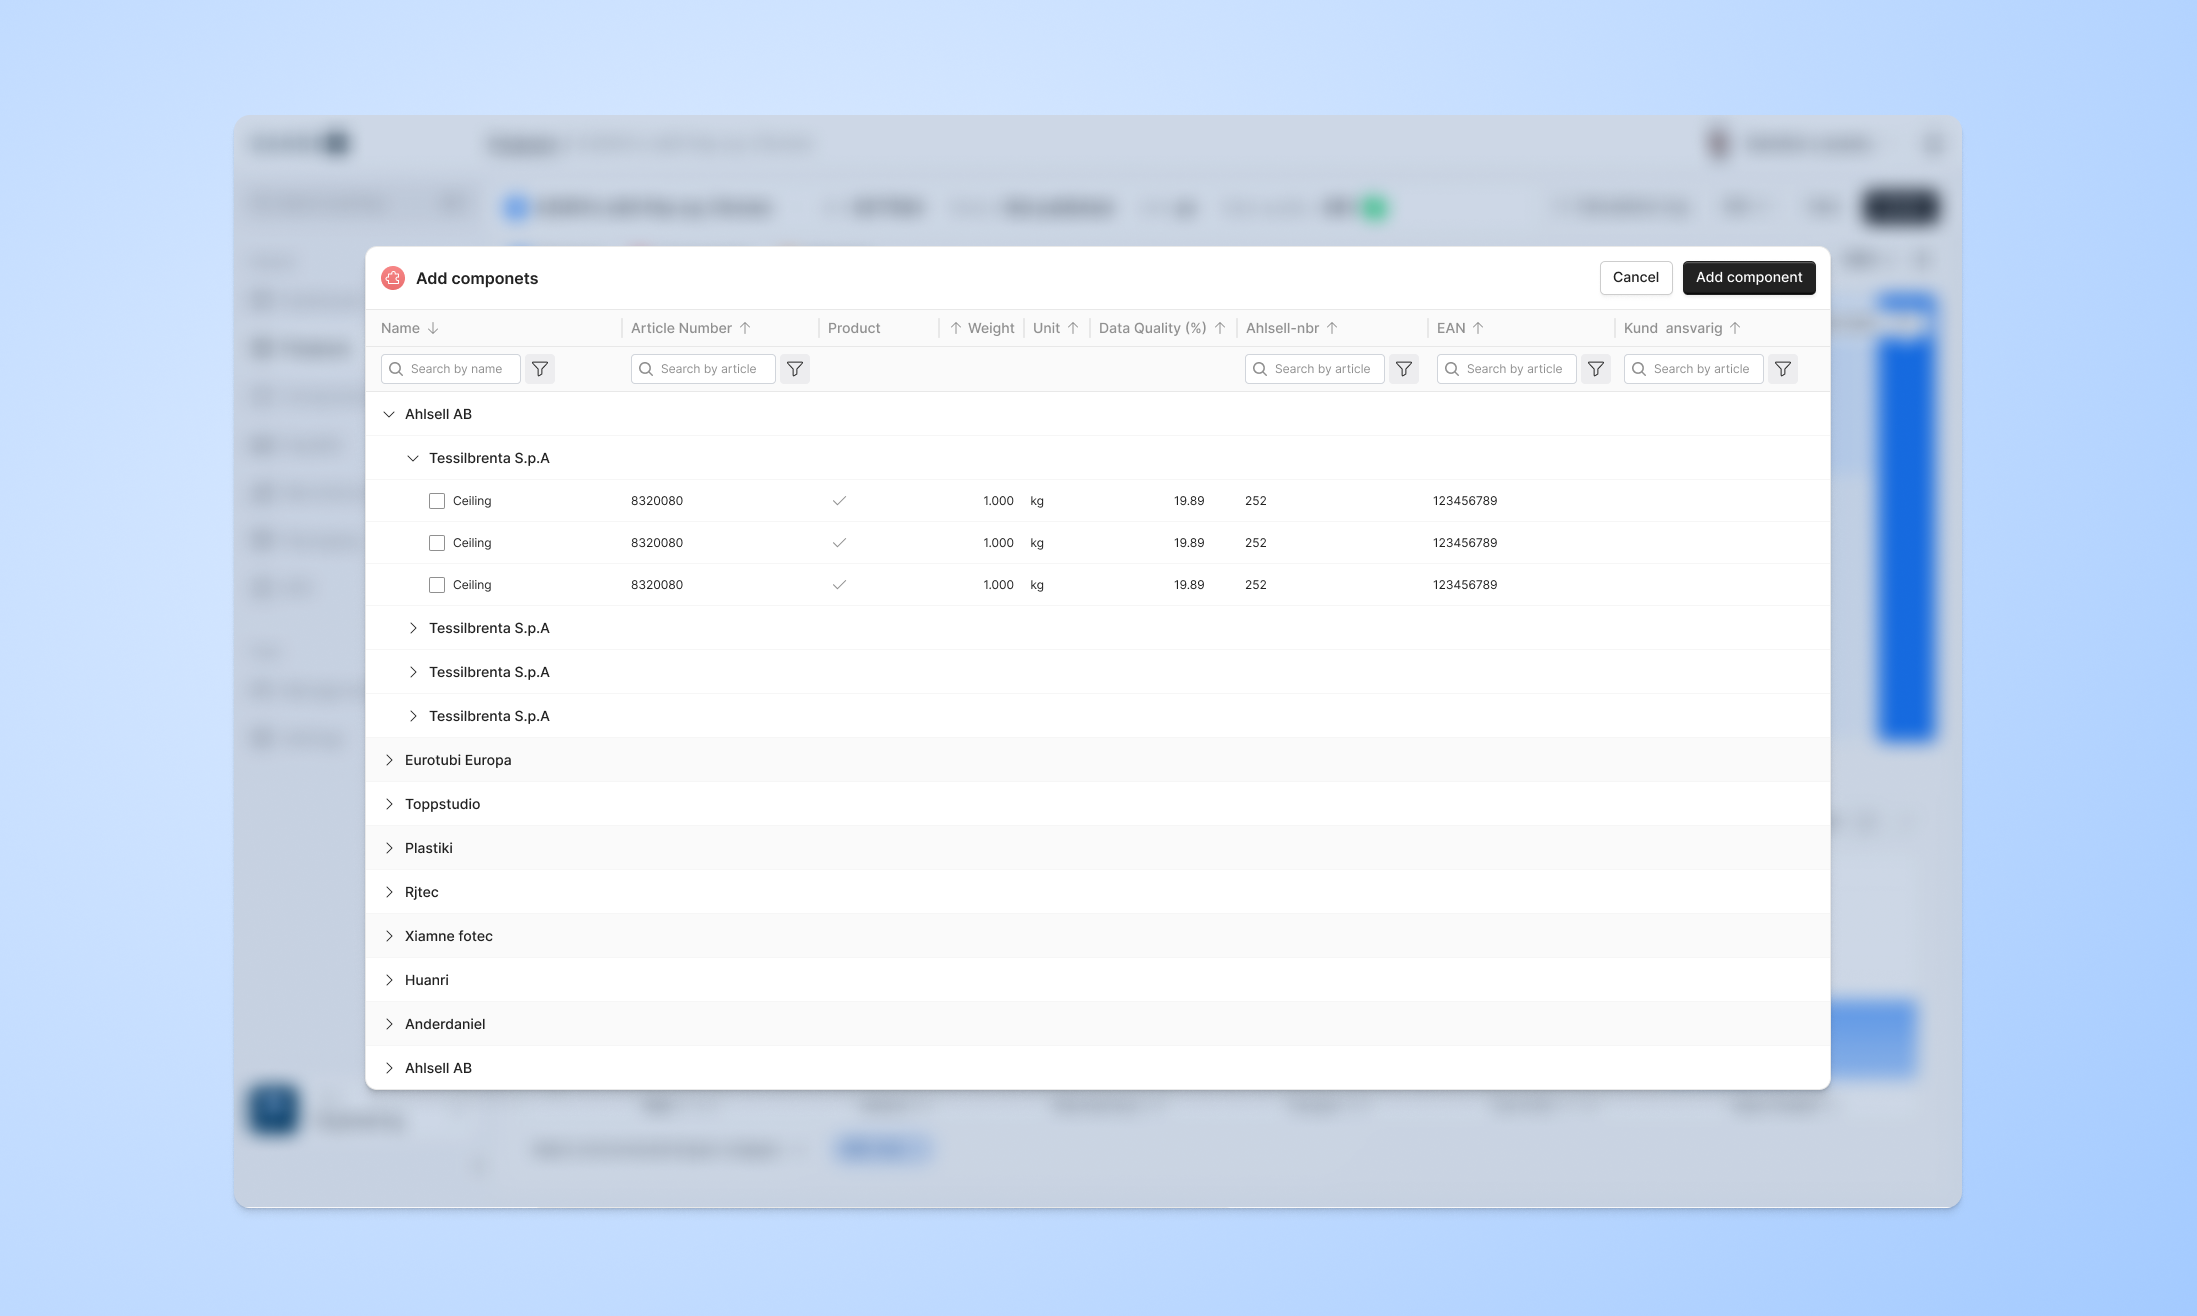The image size is (2197, 1316).
Task: Check the third Ceiling row checkbox
Action: 437,585
